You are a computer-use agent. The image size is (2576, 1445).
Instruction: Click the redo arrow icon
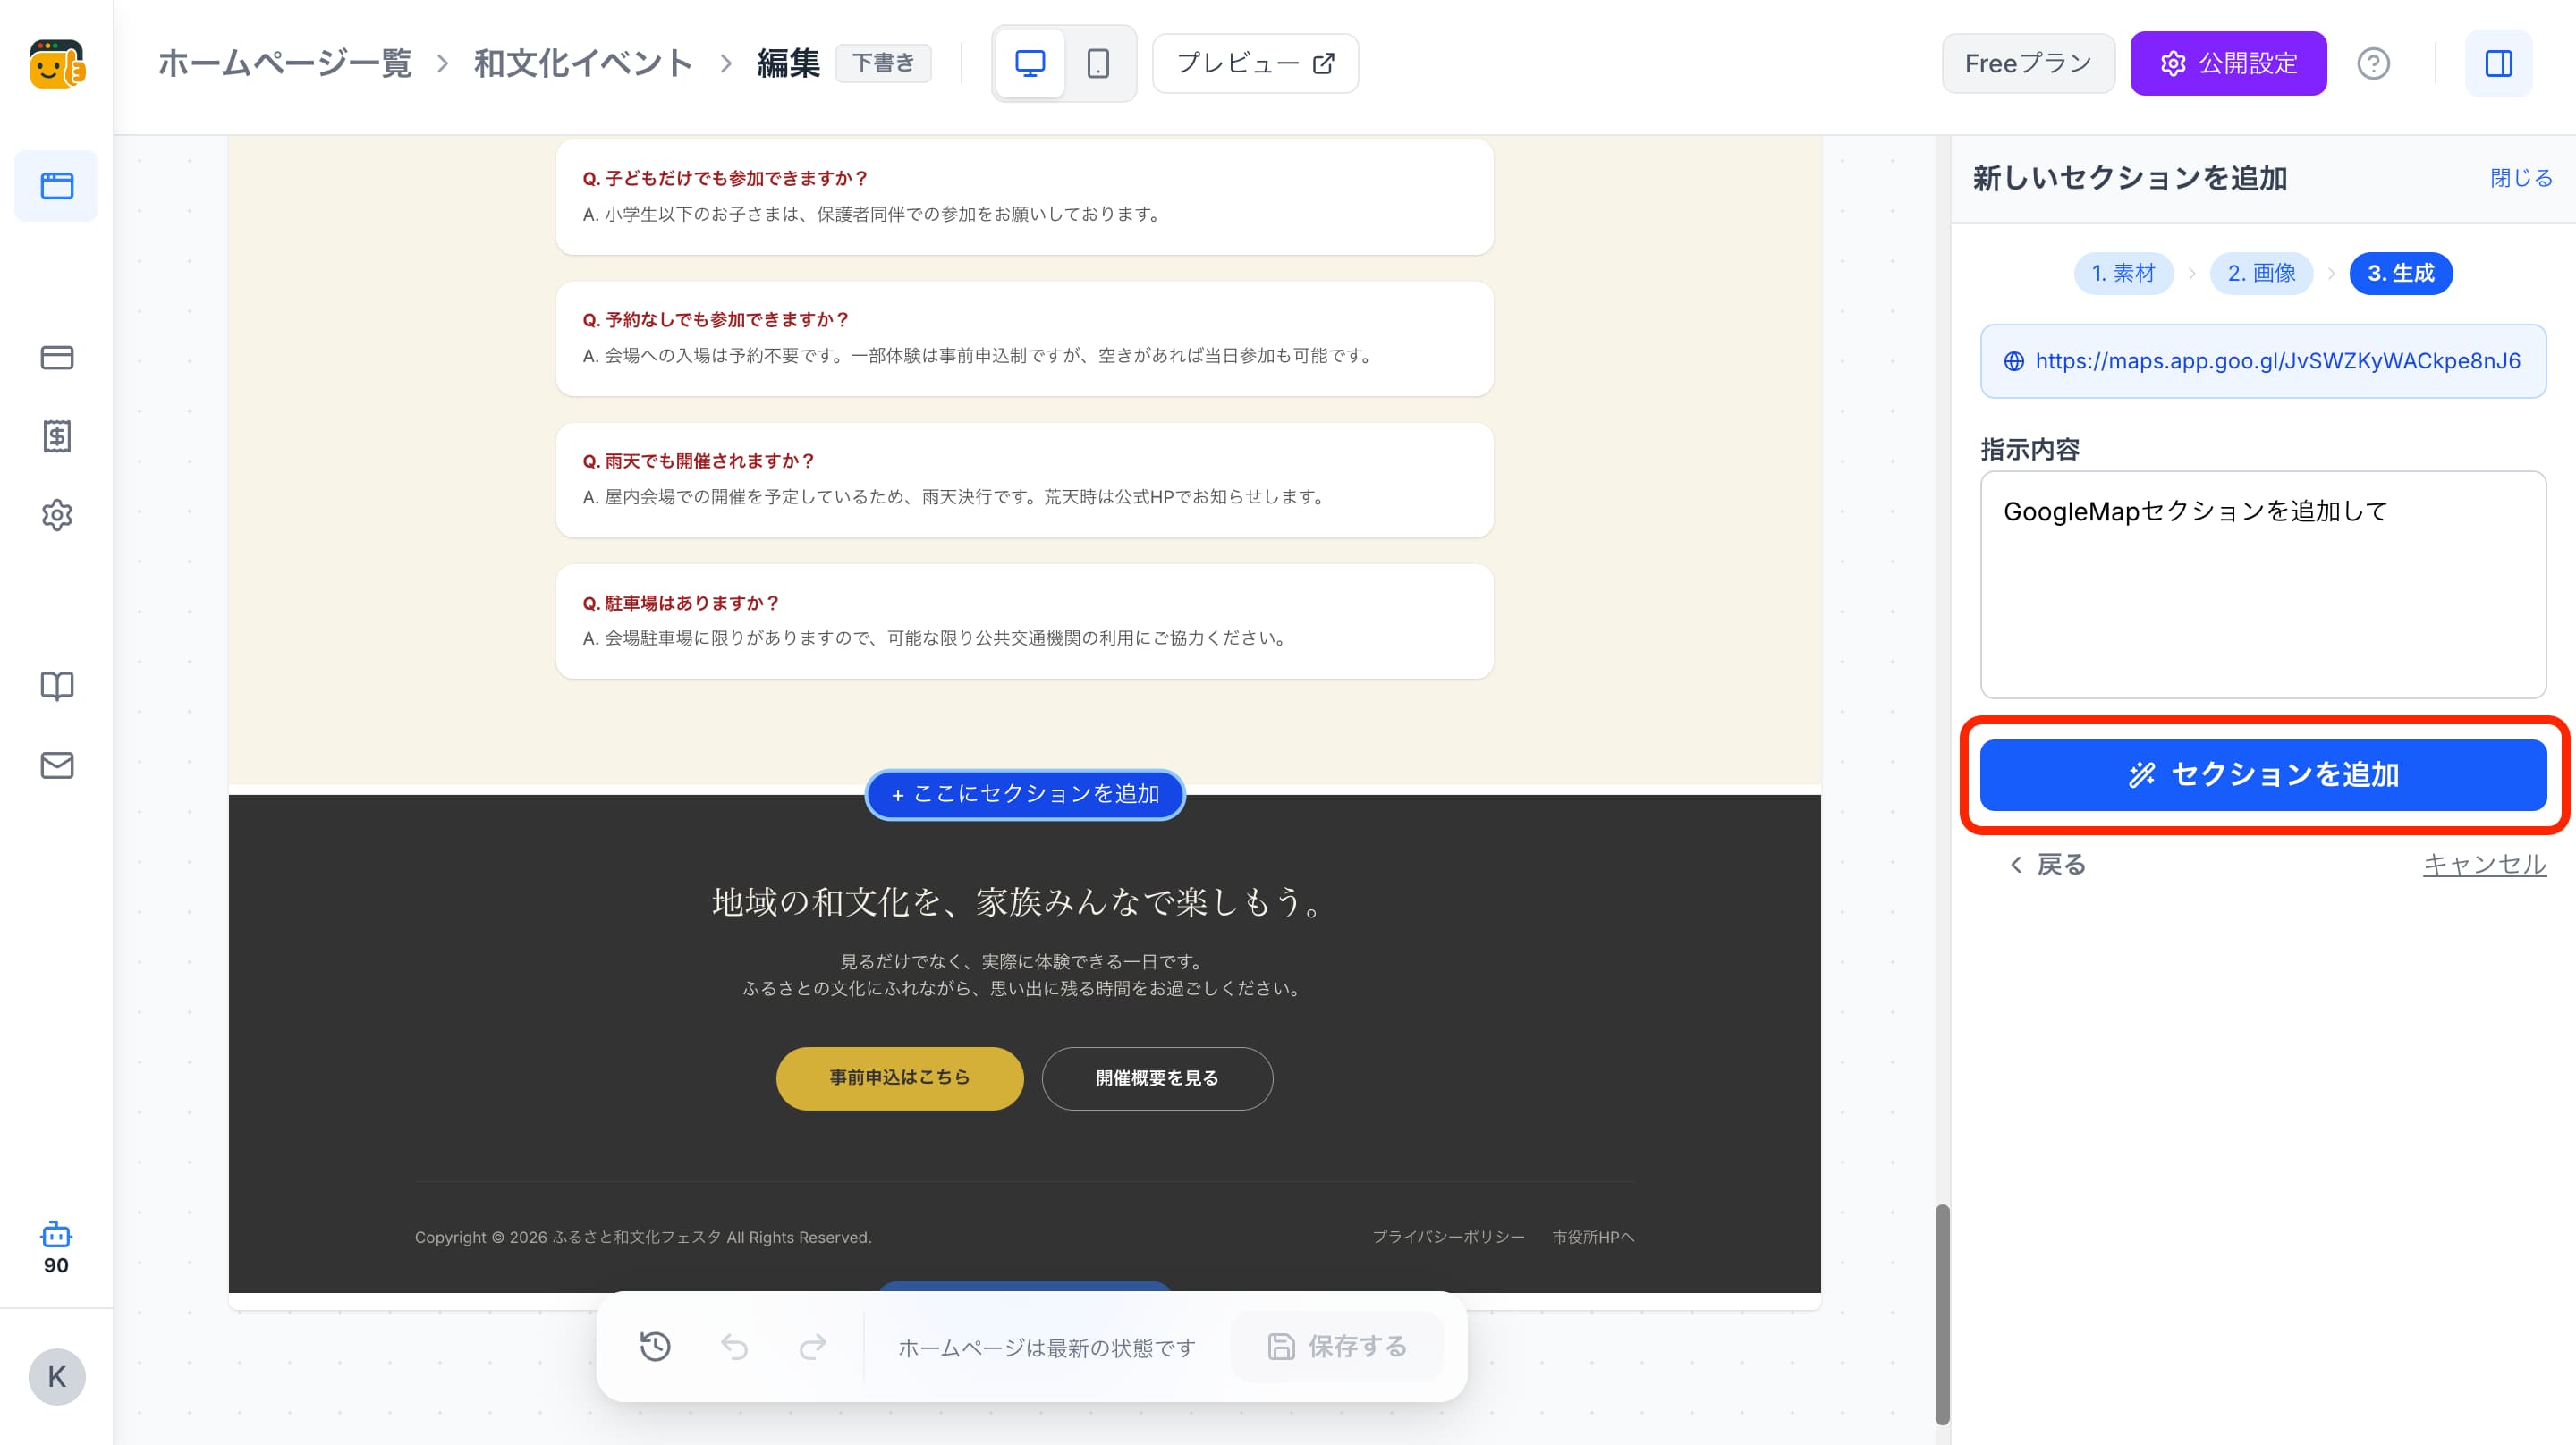click(812, 1347)
